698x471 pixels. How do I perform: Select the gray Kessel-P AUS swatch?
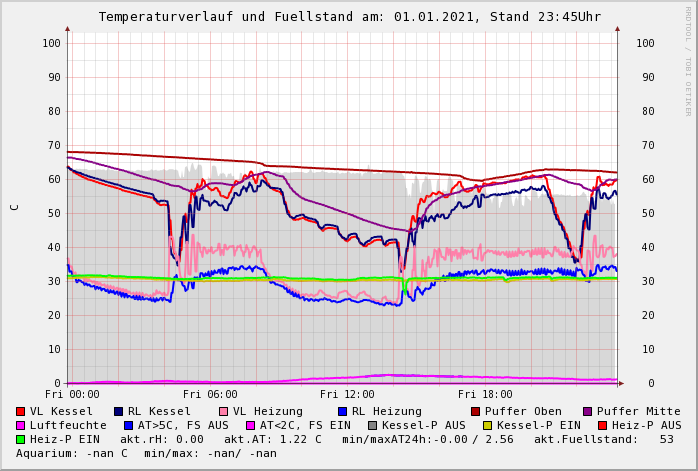370,425
